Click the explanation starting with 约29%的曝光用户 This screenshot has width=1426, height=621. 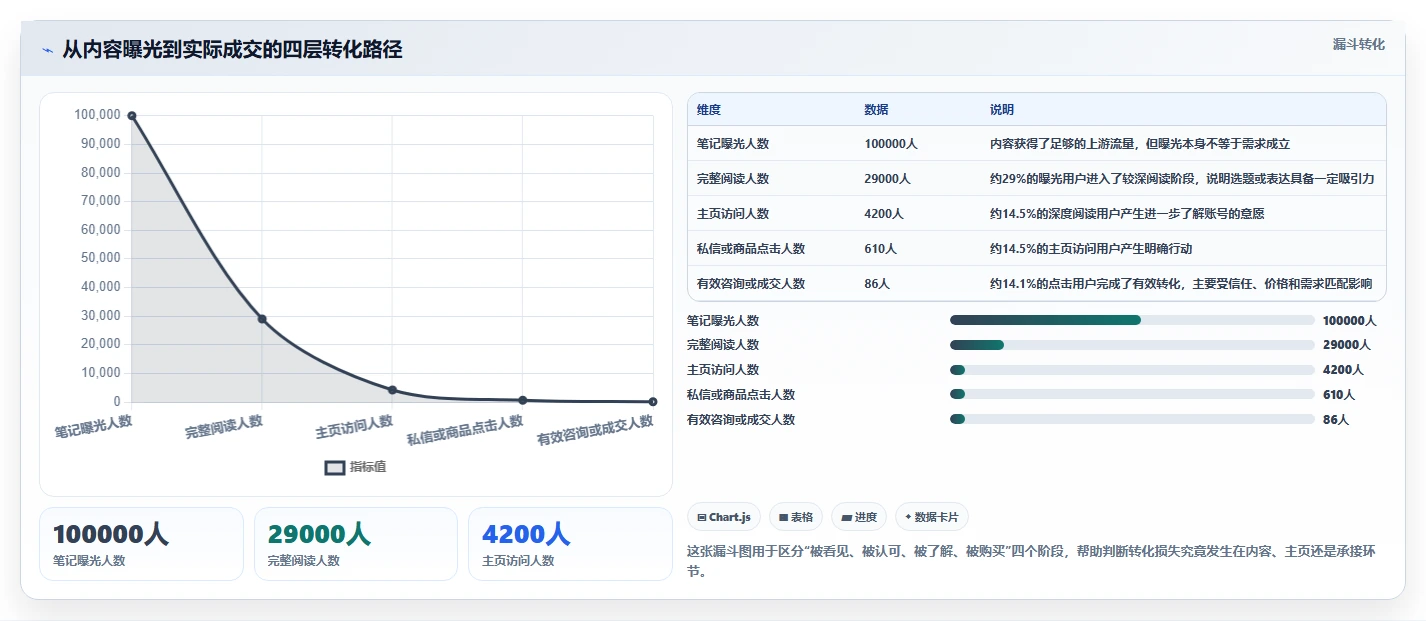pyautogui.click(x=1182, y=179)
